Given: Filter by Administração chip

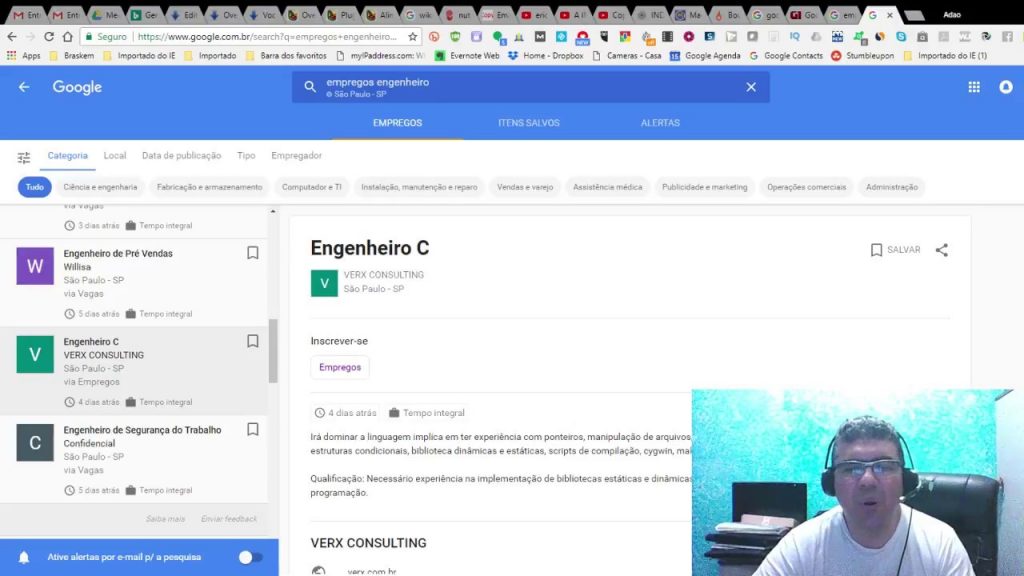Looking at the screenshot, I should pos(892,187).
